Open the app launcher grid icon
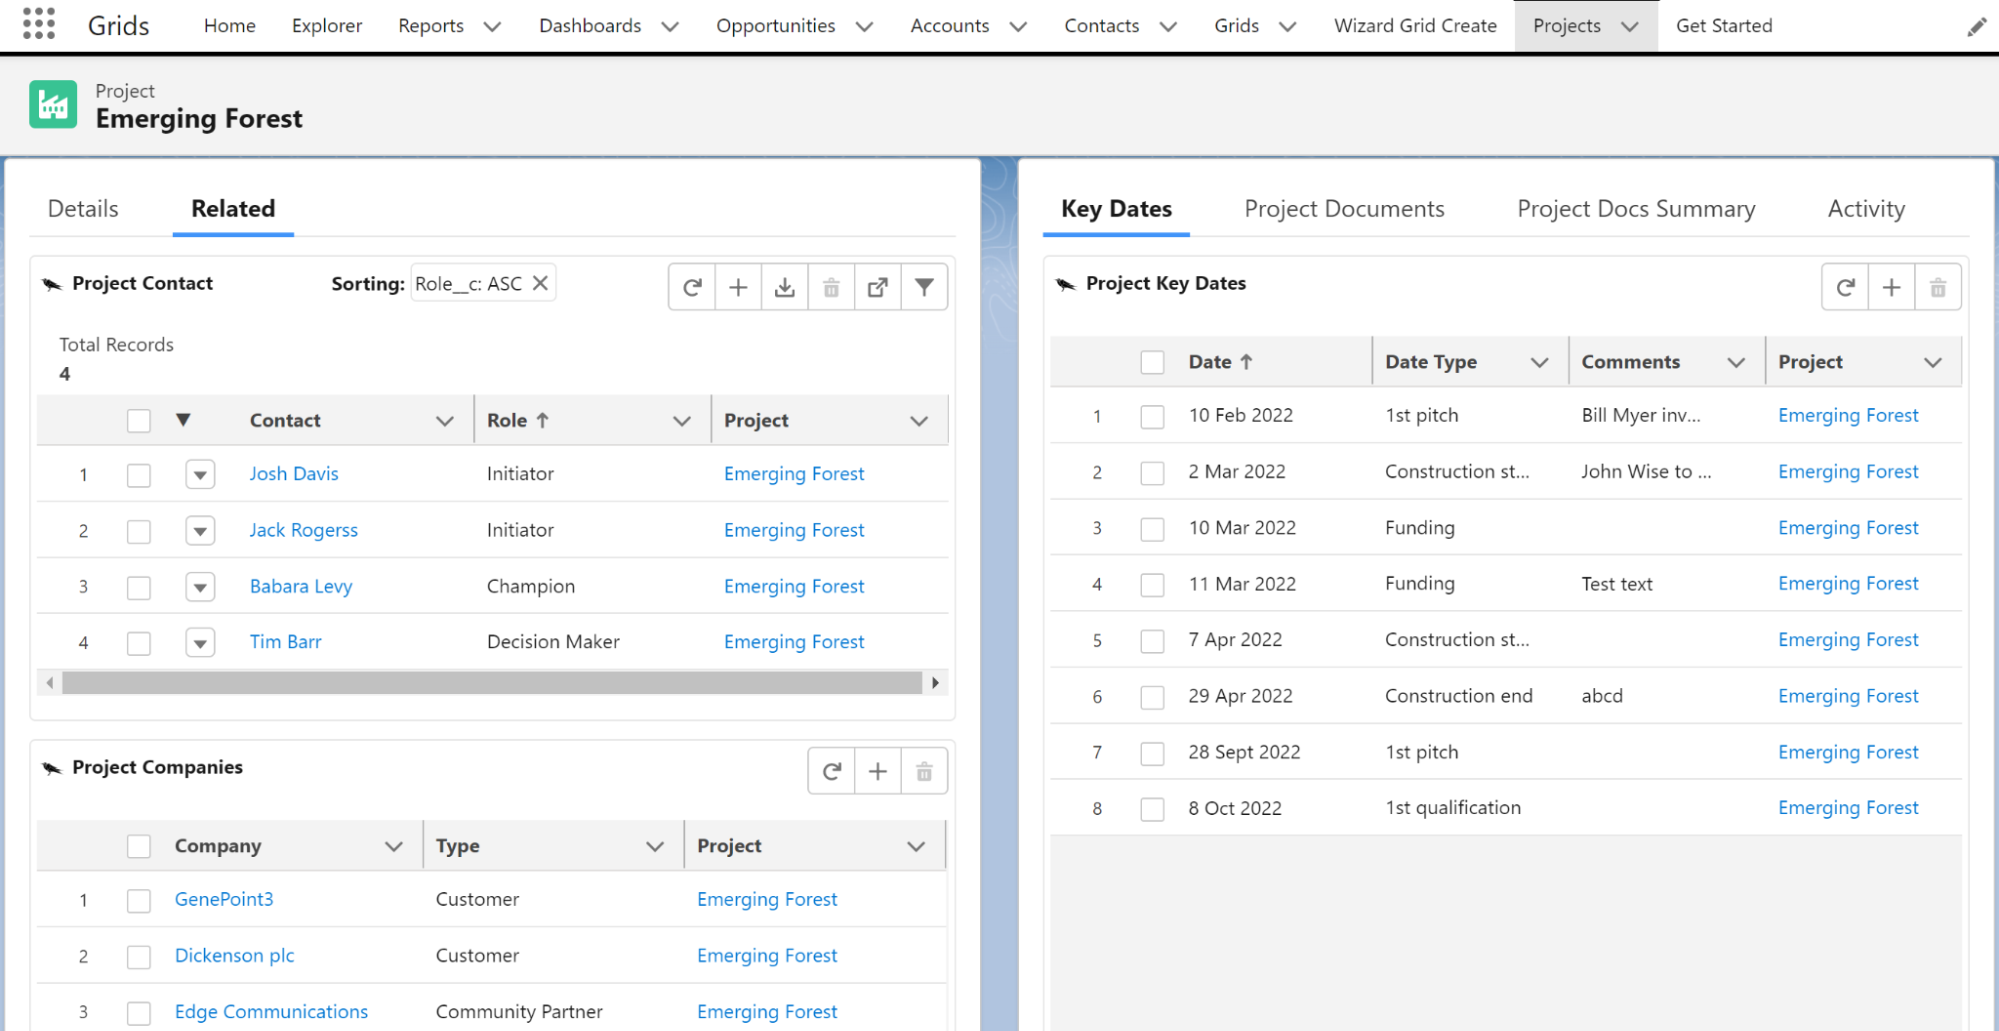 pos(38,24)
